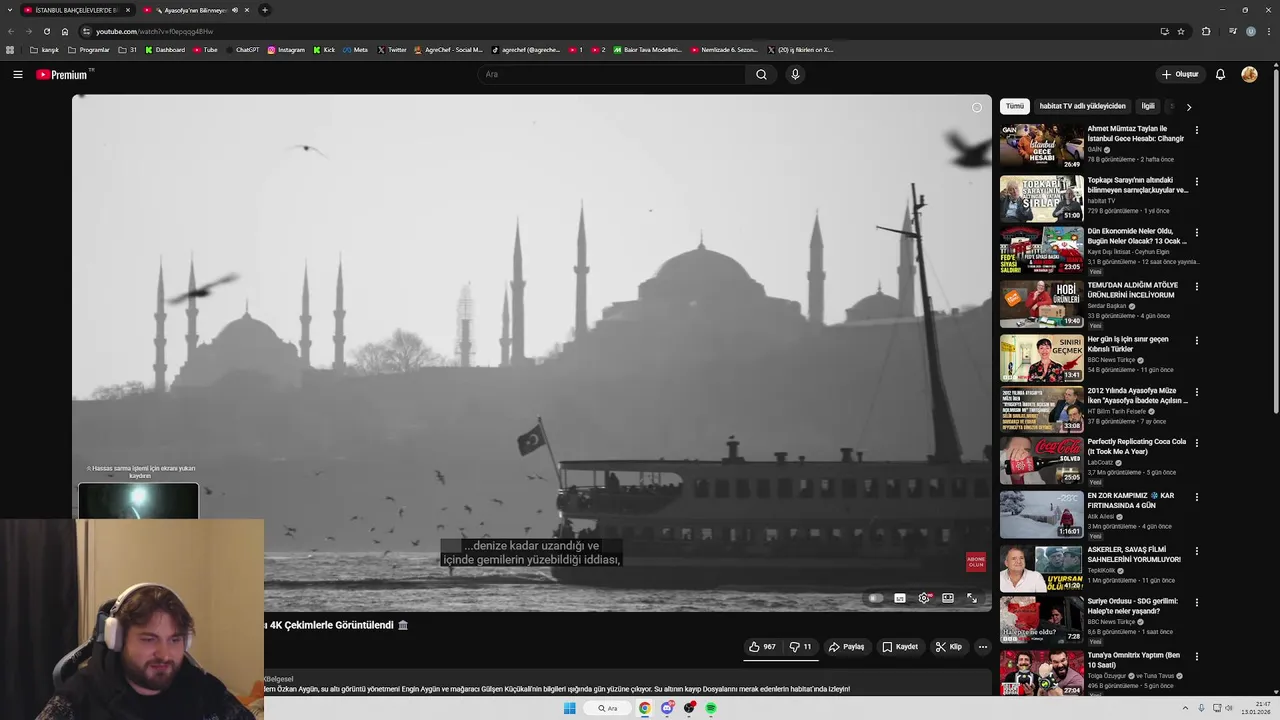Open the YouTube hamburger guide menu
Screen dimensions: 1280x720
click(x=18, y=74)
